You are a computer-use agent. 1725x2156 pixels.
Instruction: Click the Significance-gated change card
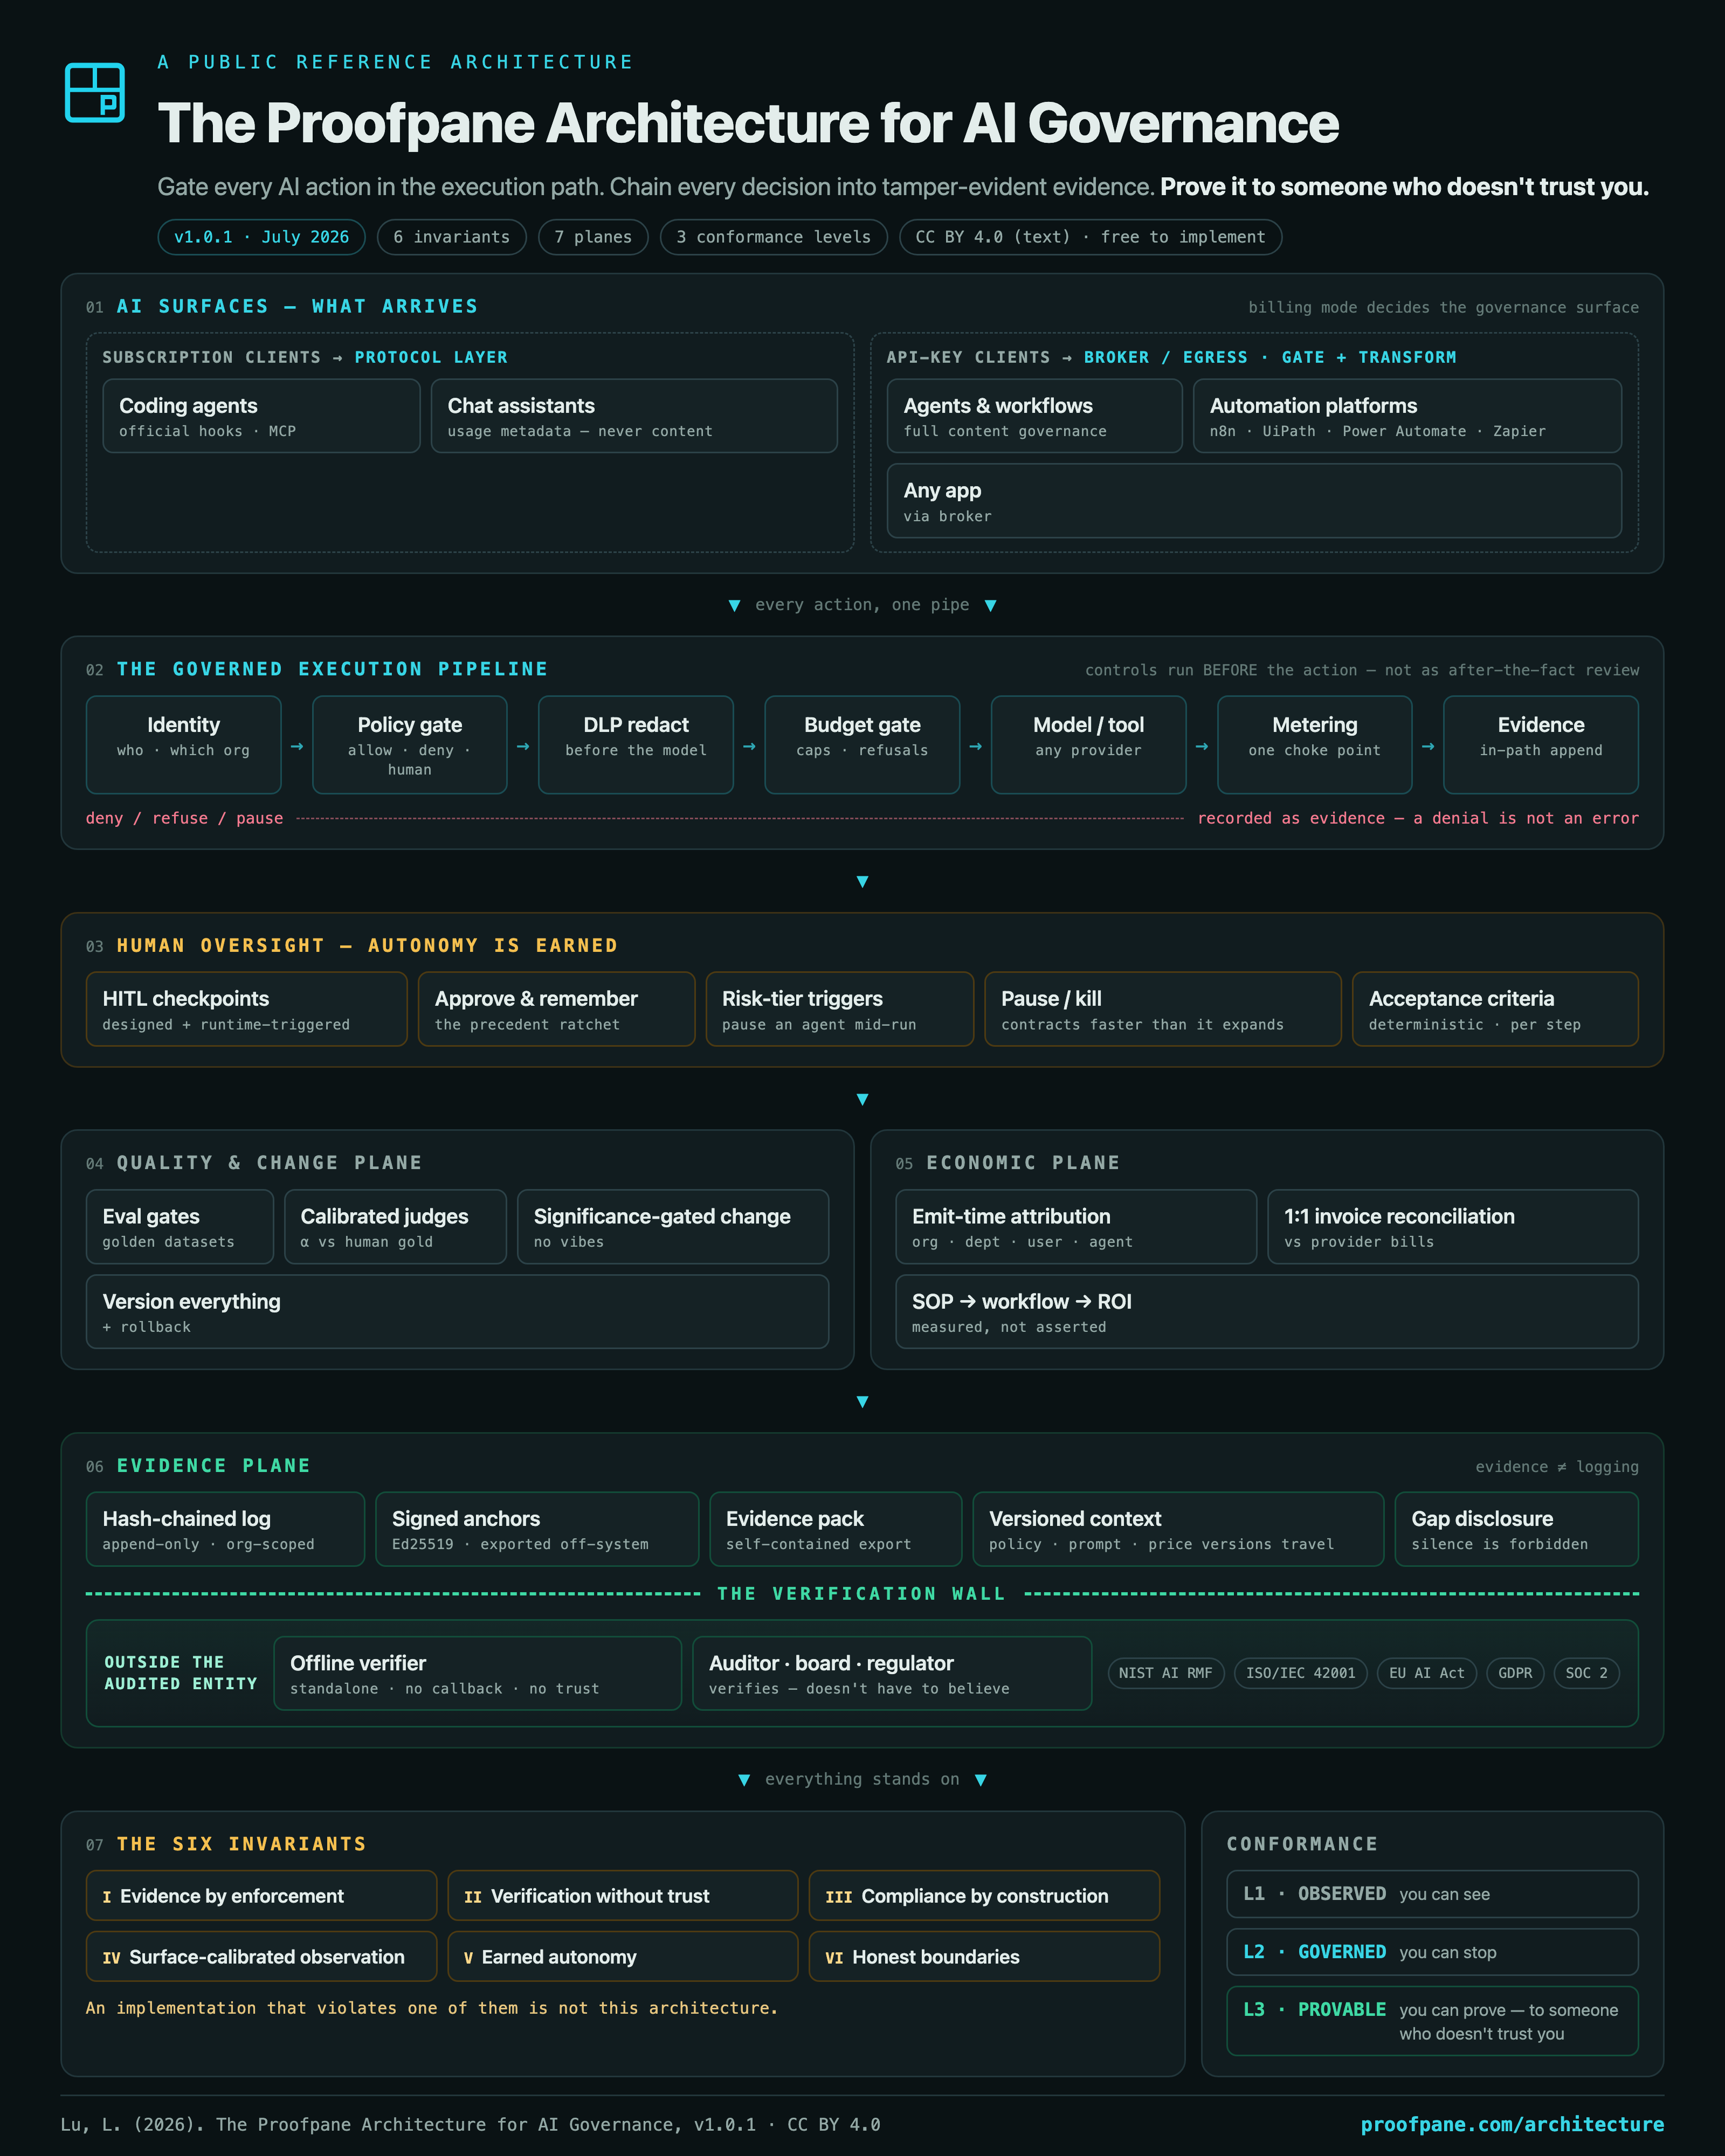[x=673, y=1227]
